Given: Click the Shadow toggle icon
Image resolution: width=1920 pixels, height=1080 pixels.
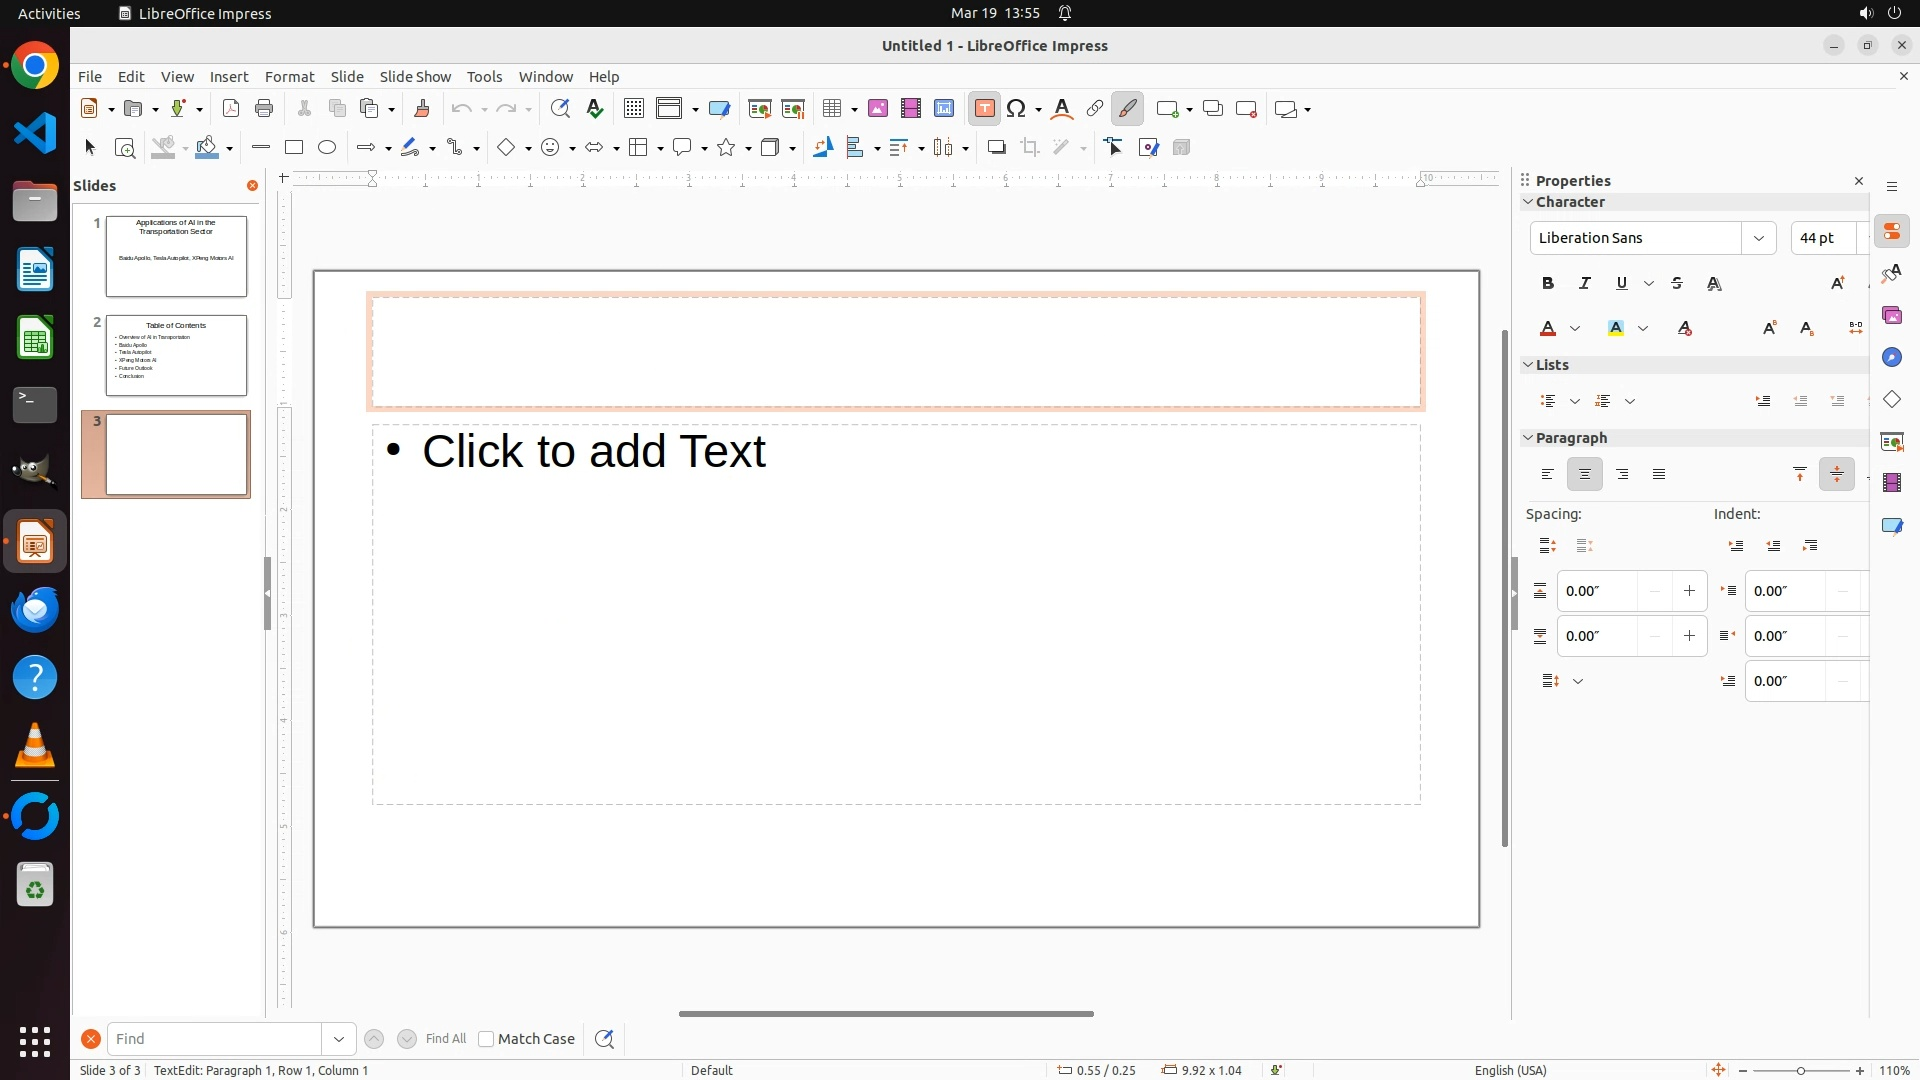Looking at the screenshot, I should (x=996, y=148).
